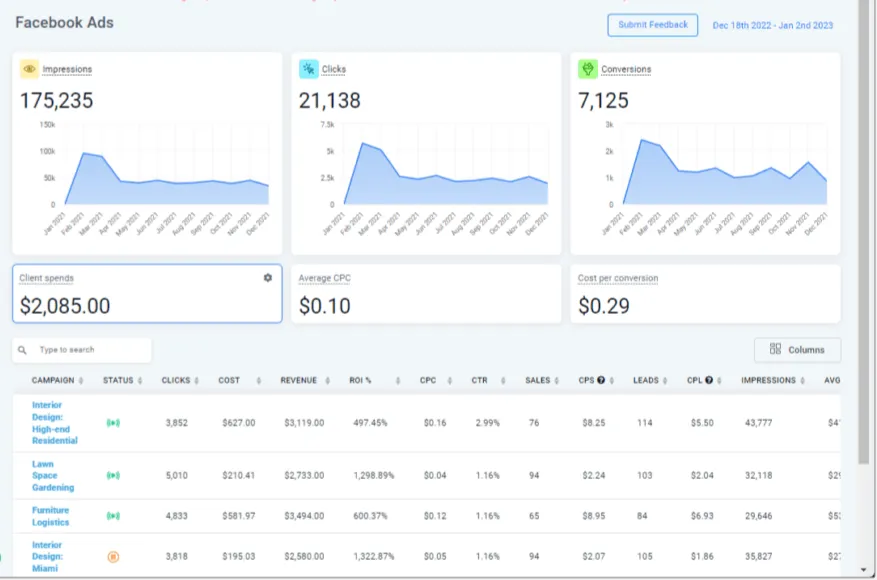Click the Impressions metric label
877x580 pixels.
pyautogui.click(x=67, y=69)
